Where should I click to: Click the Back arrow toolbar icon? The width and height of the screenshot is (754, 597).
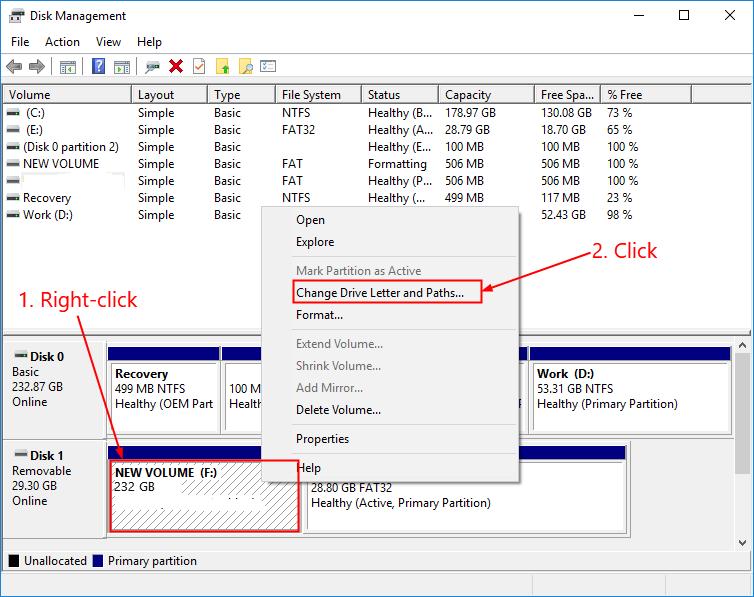point(14,66)
